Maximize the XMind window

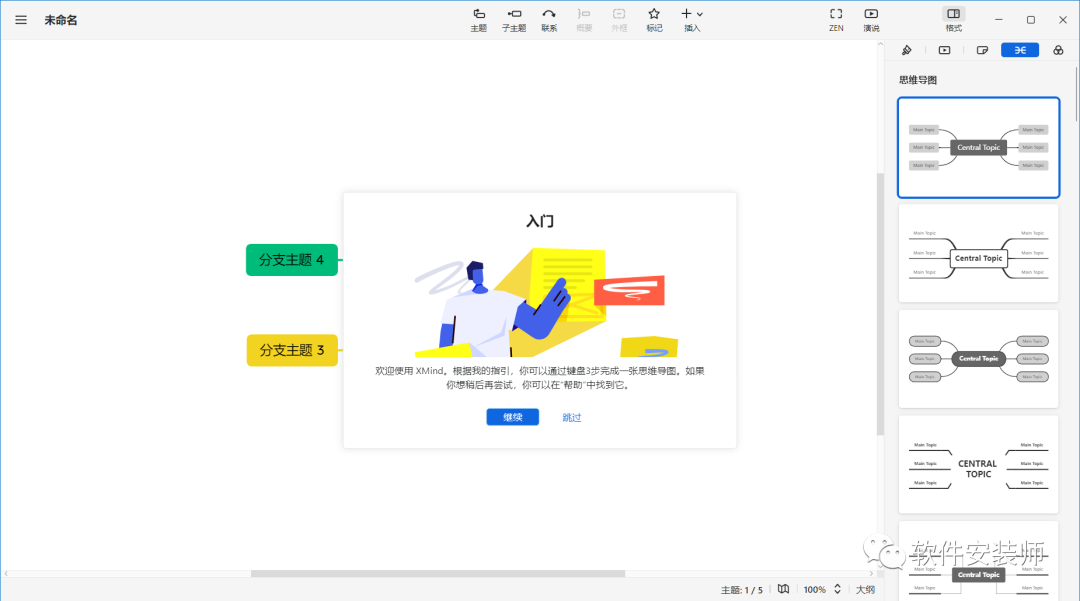tap(1031, 20)
